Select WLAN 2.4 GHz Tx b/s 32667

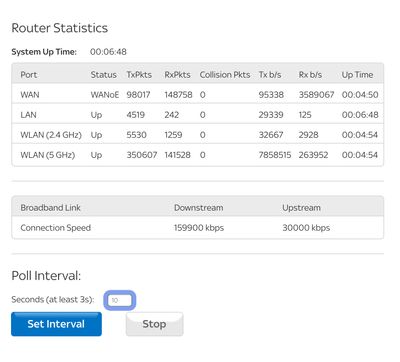click(x=271, y=135)
